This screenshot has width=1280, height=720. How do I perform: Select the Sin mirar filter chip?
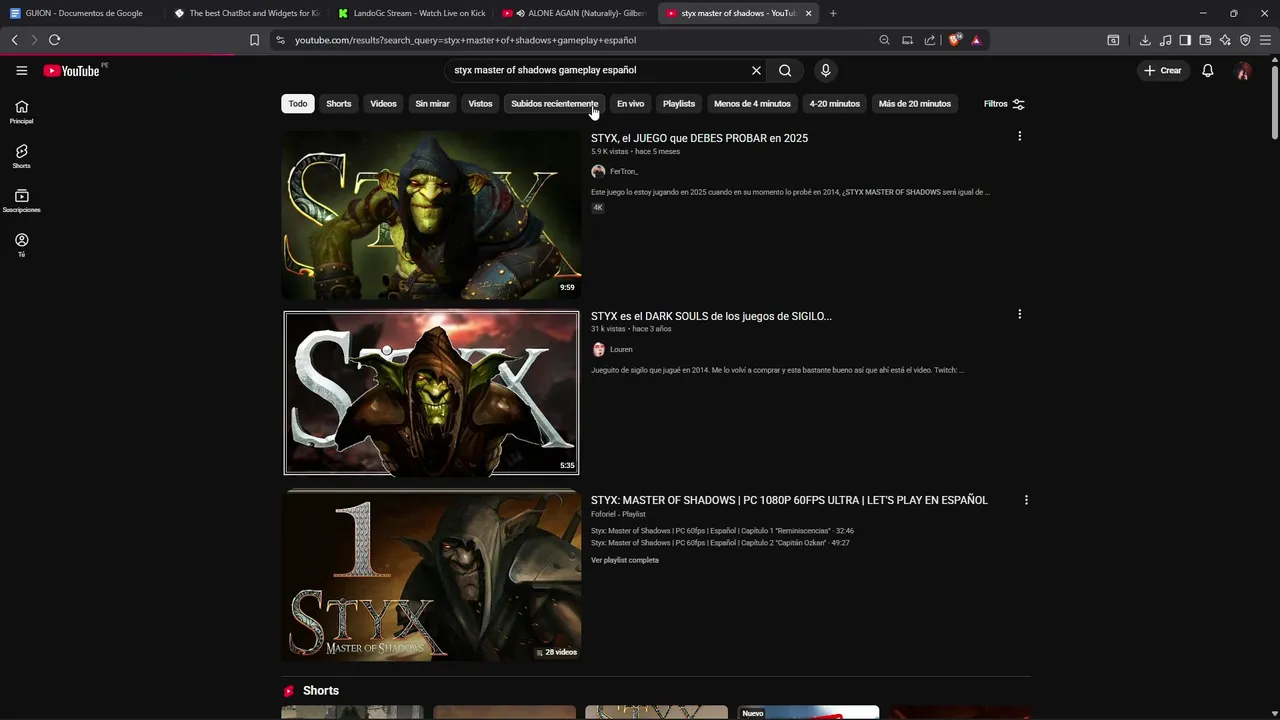tap(433, 104)
